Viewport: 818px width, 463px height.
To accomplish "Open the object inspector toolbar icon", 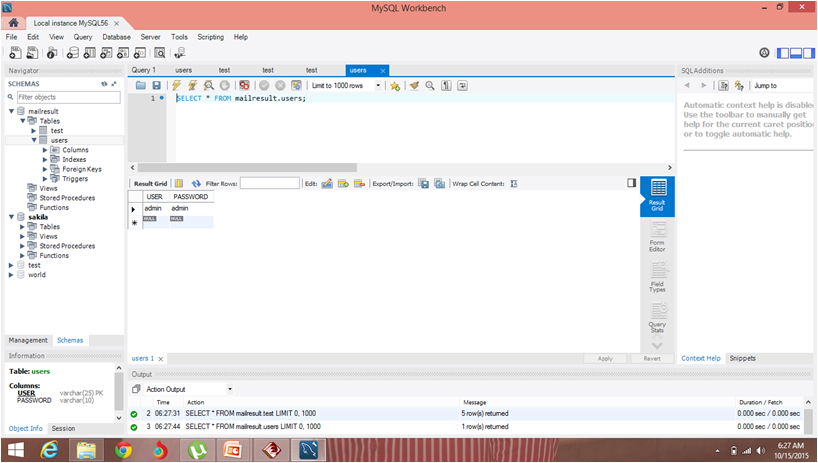I will (x=52, y=53).
